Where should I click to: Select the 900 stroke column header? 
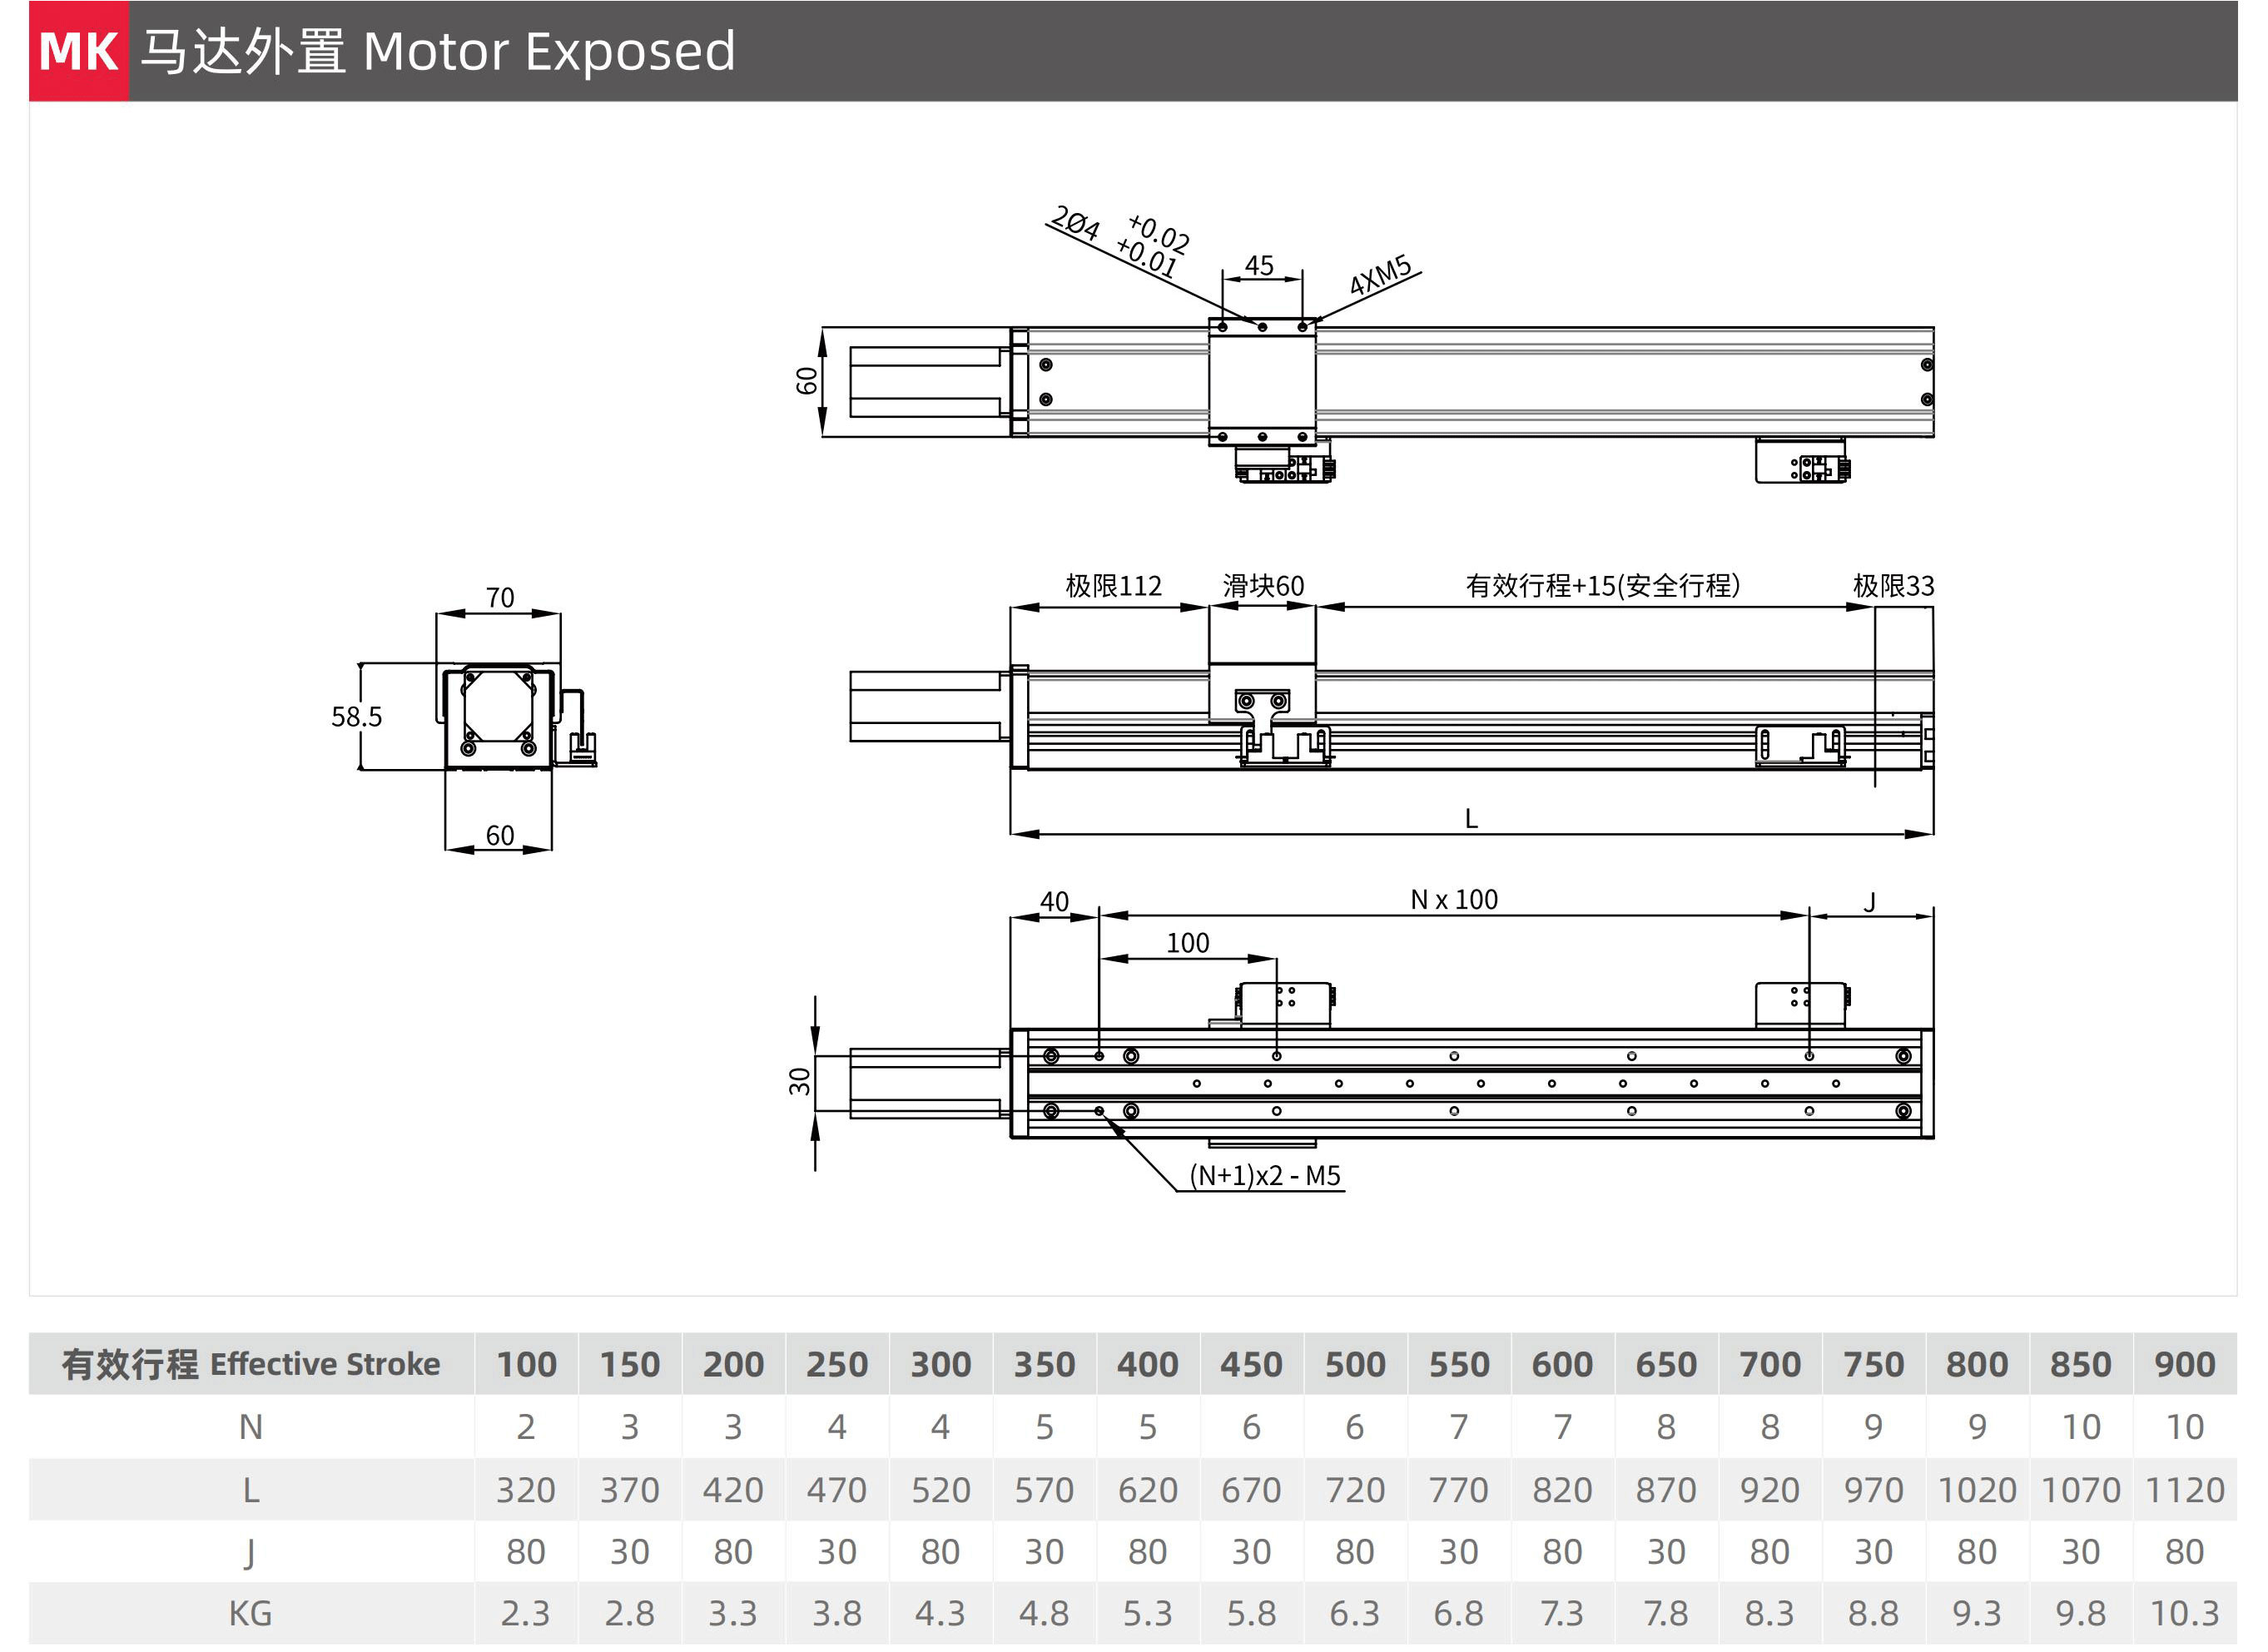(x=2184, y=1364)
